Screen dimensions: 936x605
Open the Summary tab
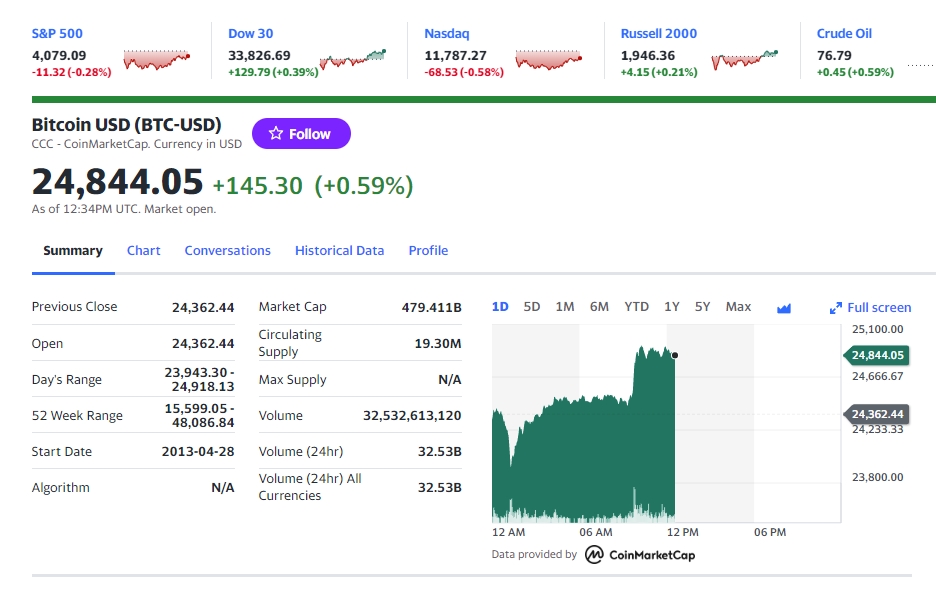click(x=73, y=251)
